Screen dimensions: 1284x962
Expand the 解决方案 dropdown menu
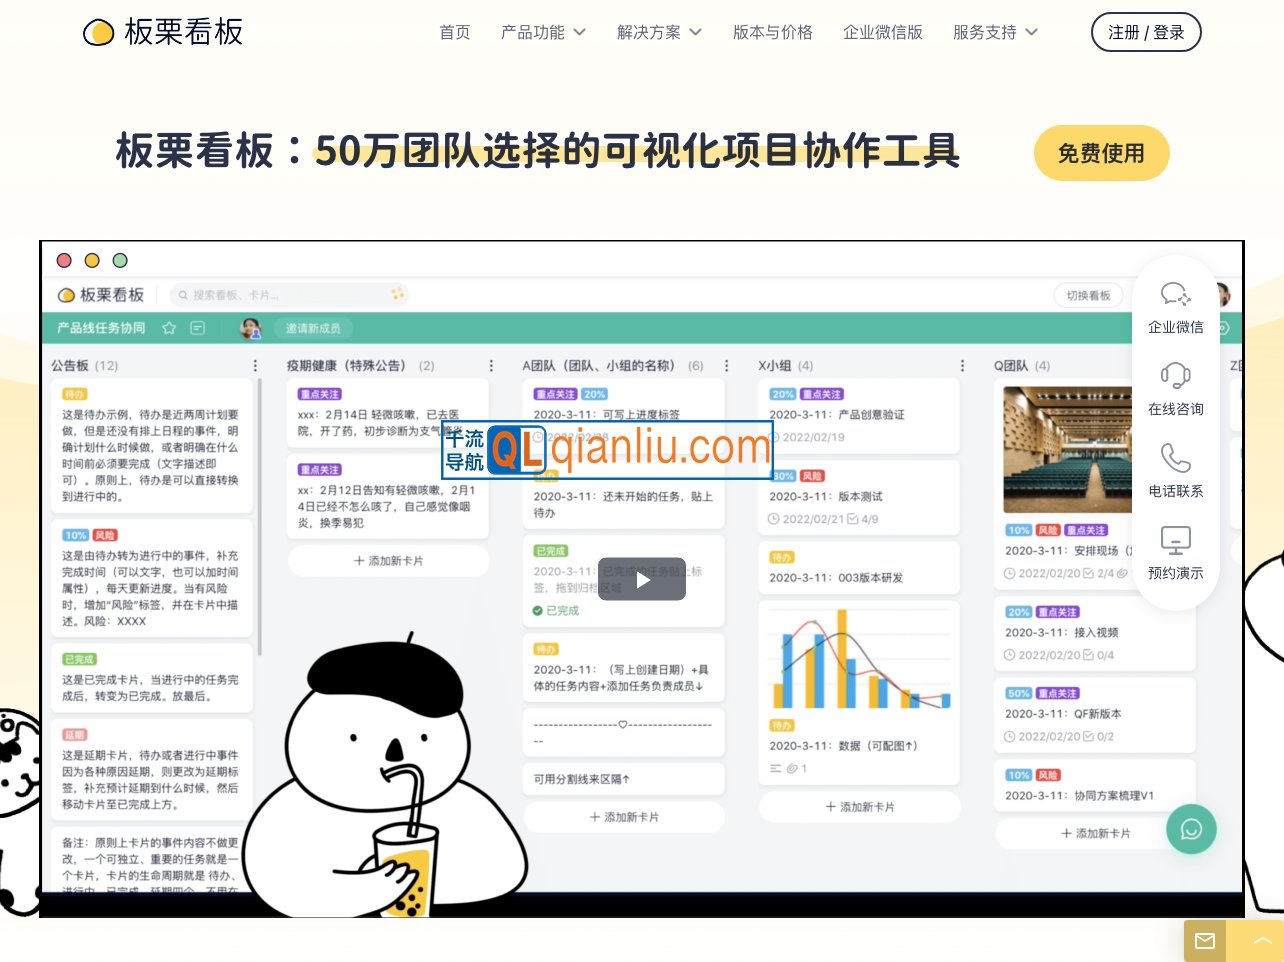(650, 32)
